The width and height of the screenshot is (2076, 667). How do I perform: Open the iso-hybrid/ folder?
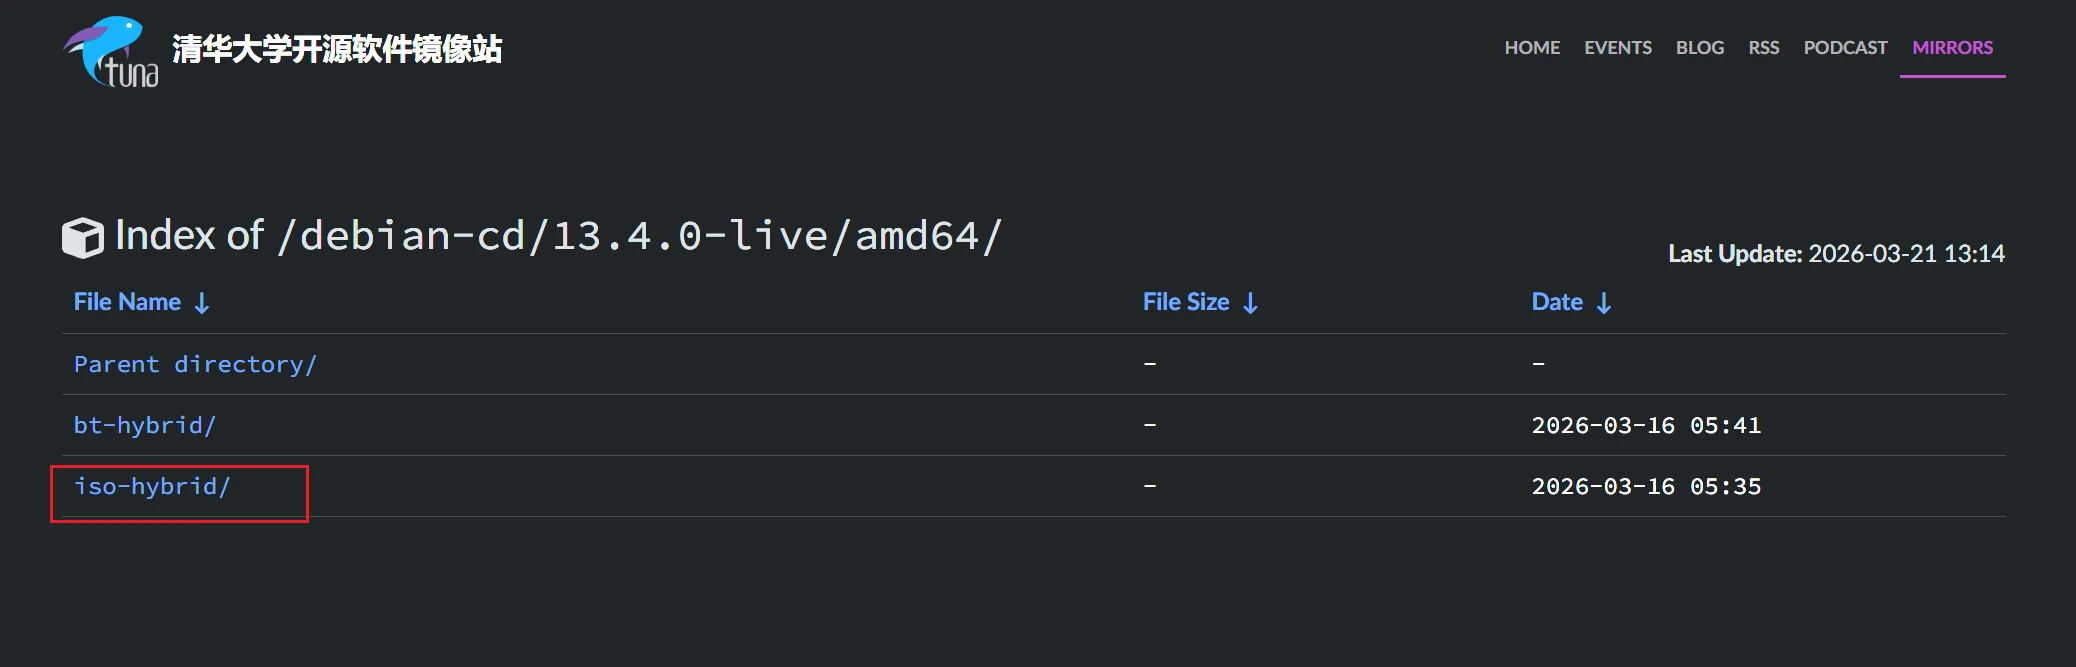(x=152, y=487)
